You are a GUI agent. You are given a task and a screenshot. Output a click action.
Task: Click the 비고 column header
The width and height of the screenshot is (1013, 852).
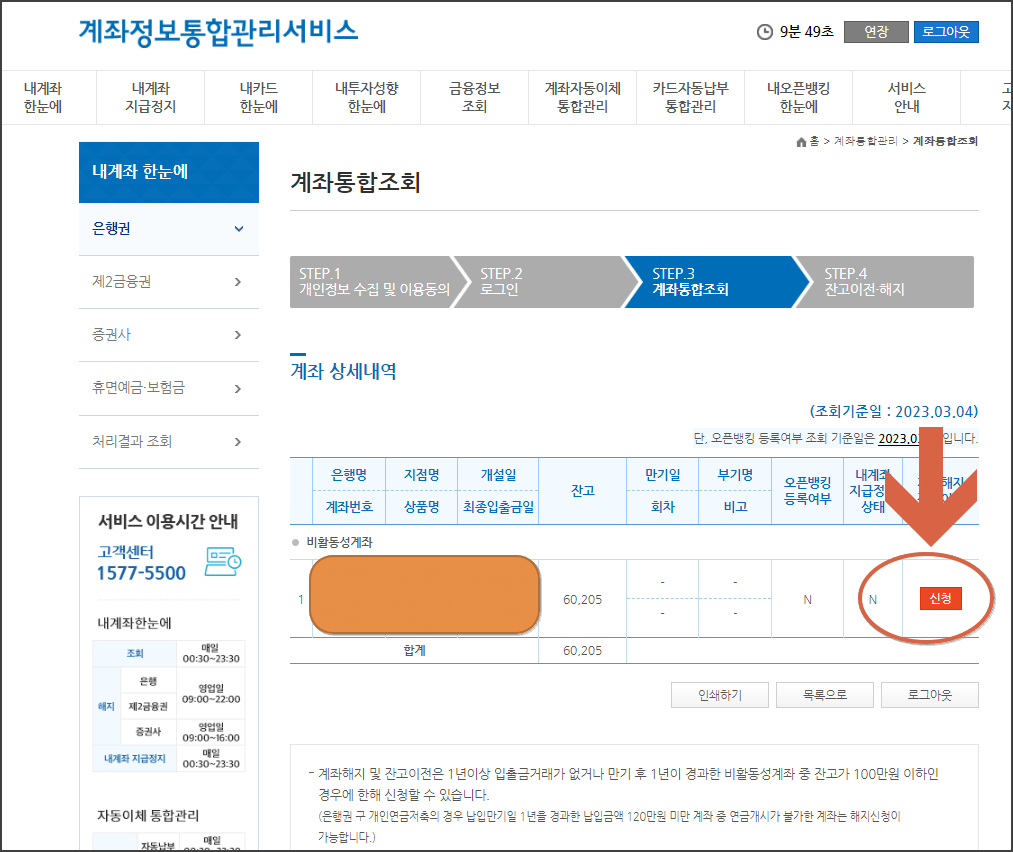735,507
